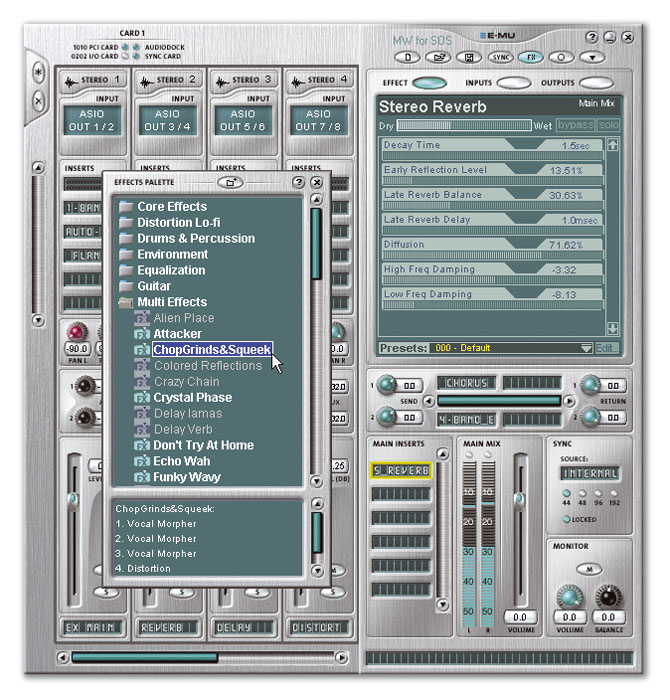Switch to the OUTPUTS view tab
This screenshot has width=670, height=700.
pos(594,83)
